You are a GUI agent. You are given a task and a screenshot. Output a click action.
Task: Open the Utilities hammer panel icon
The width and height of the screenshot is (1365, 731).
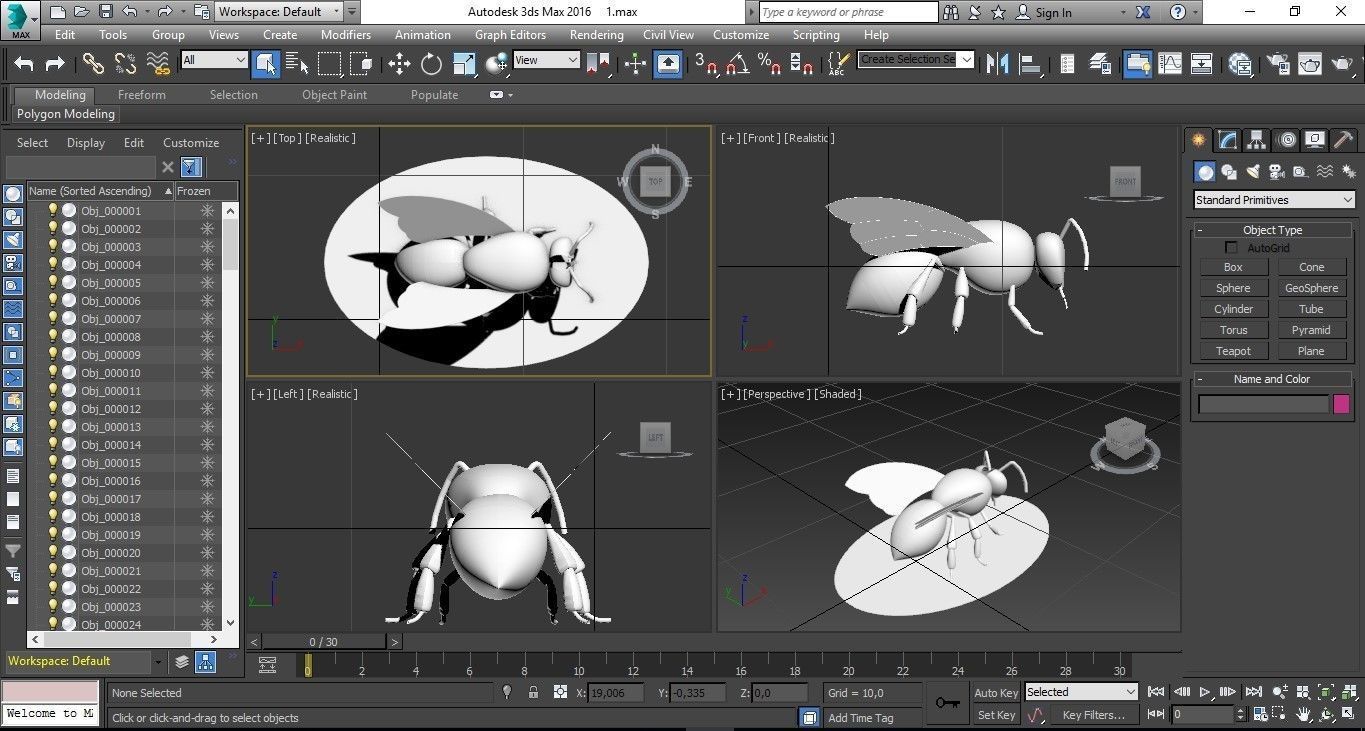pos(1345,140)
